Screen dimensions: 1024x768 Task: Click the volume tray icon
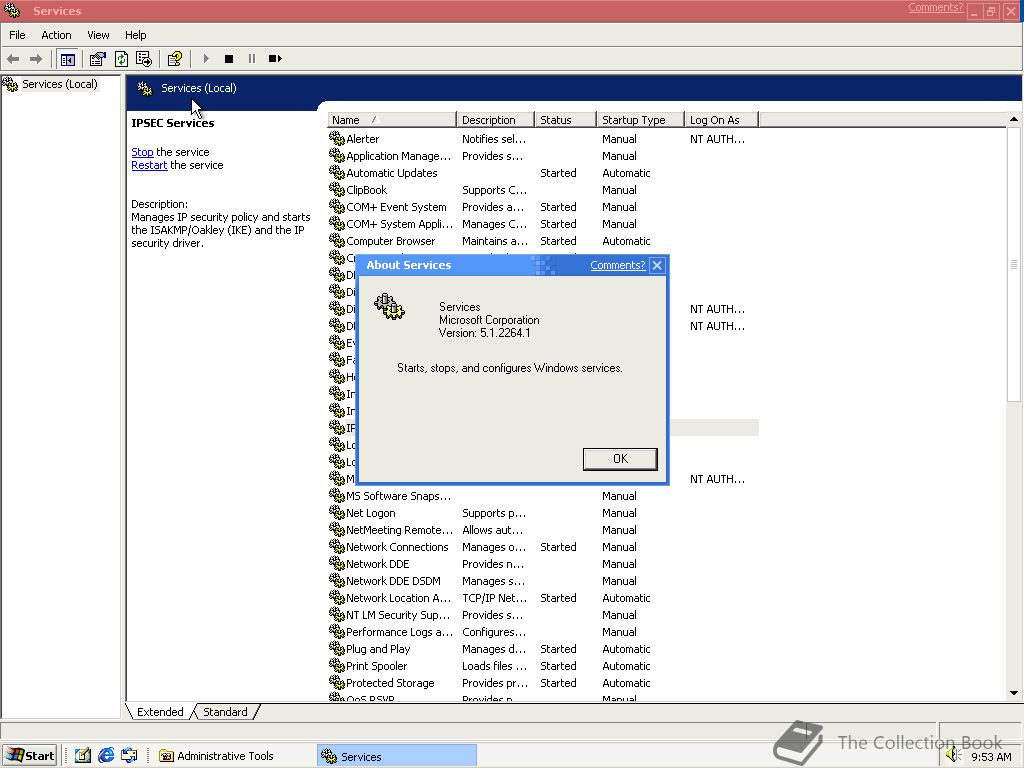[954, 756]
